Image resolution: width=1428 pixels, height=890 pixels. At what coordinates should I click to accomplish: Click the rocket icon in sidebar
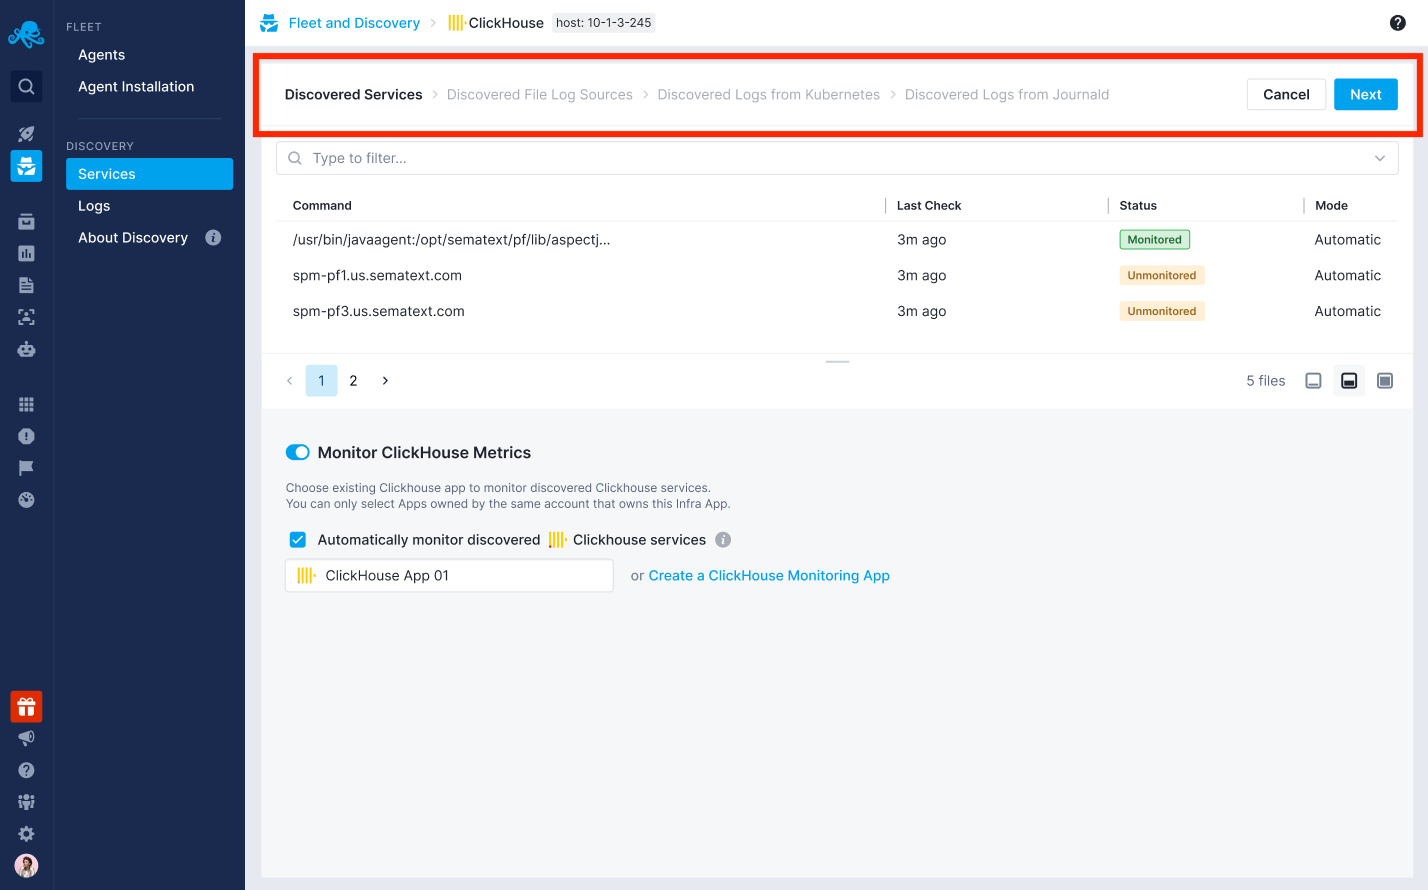pos(27,133)
